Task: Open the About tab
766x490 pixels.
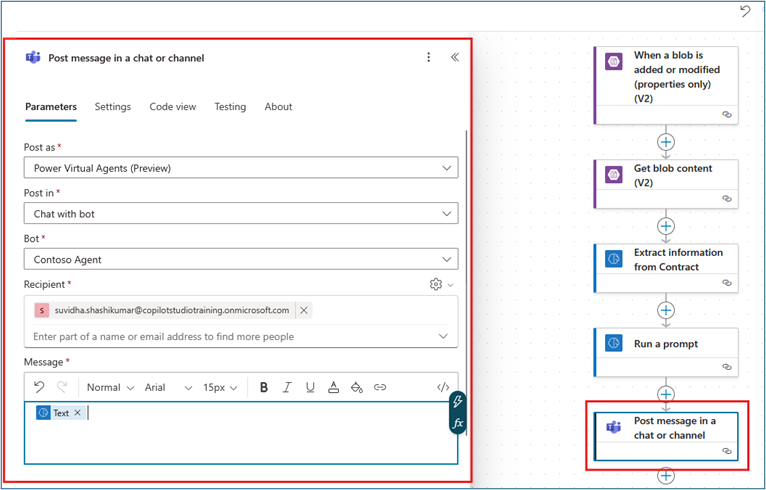Action: [x=278, y=107]
